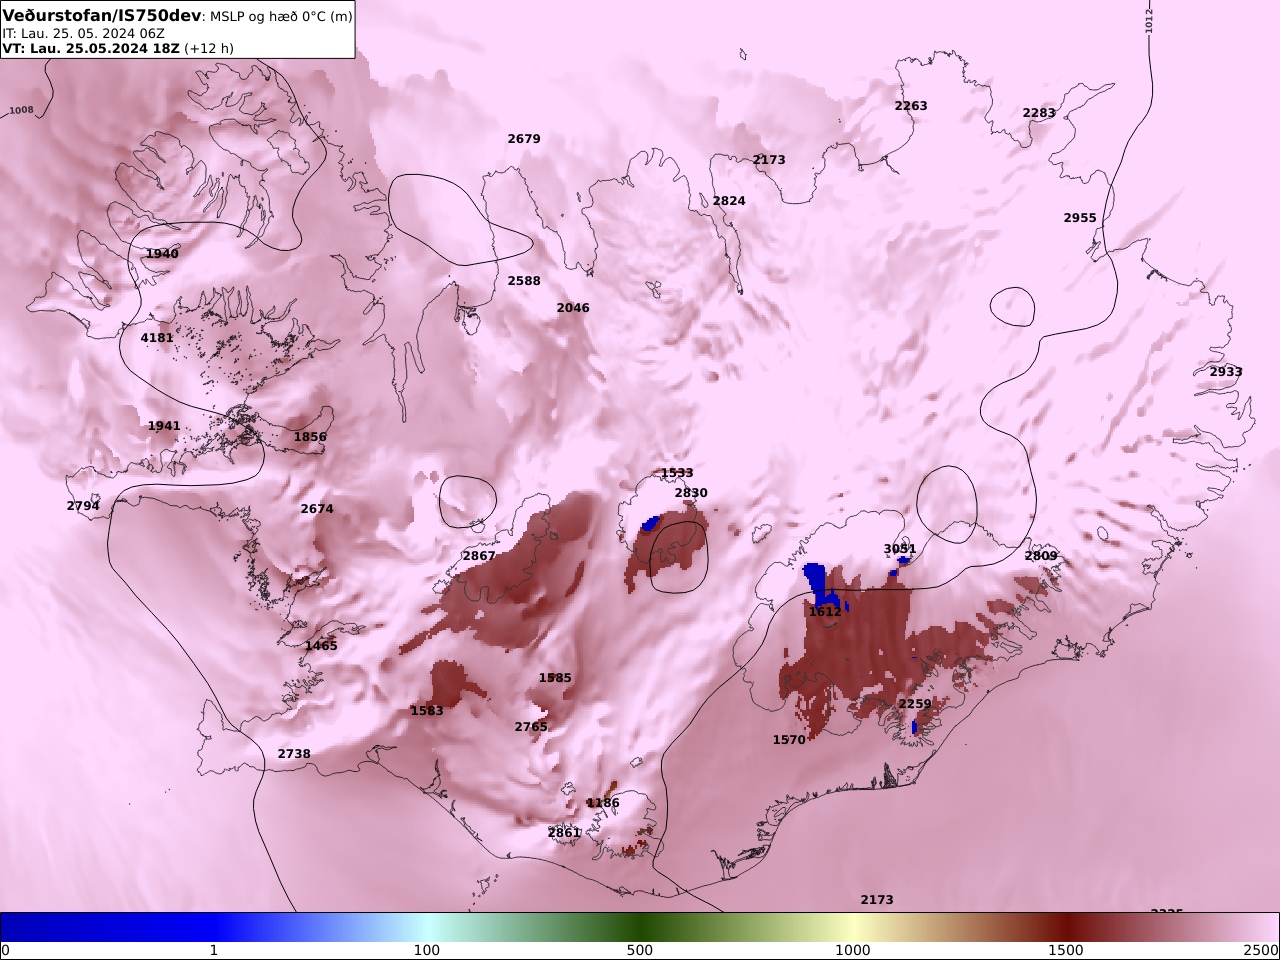The width and height of the screenshot is (1280, 960).
Task: Click the 500 tick on the color scale
Action: point(640,950)
